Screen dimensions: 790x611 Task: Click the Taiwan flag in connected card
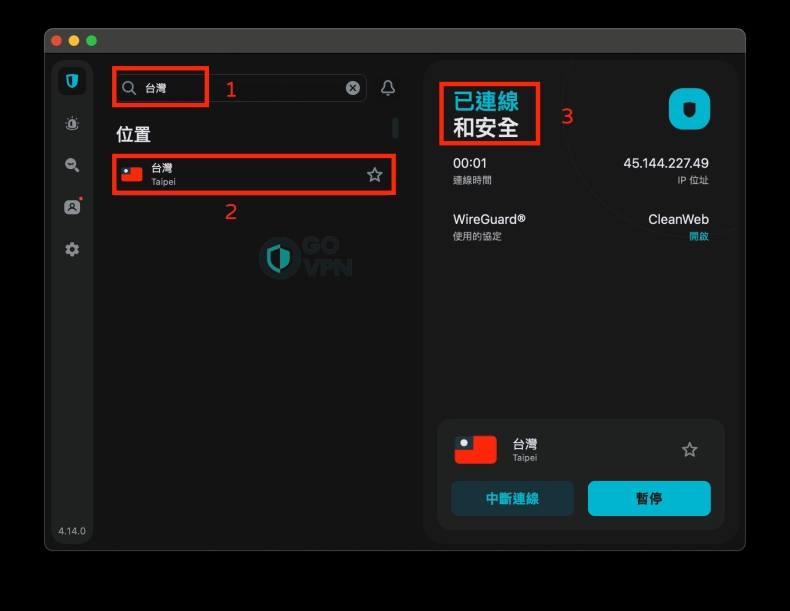tap(475, 449)
